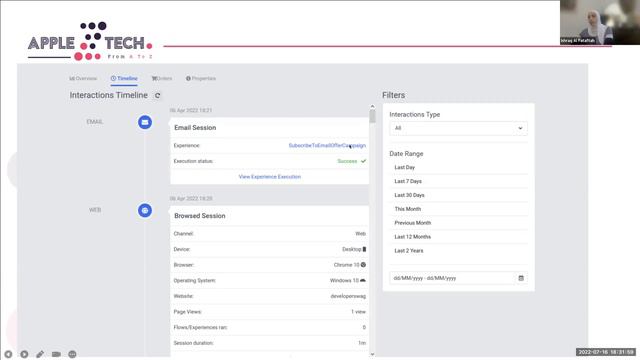Click timeline scrollbar down arrow
640x360 pixels.
372,354
